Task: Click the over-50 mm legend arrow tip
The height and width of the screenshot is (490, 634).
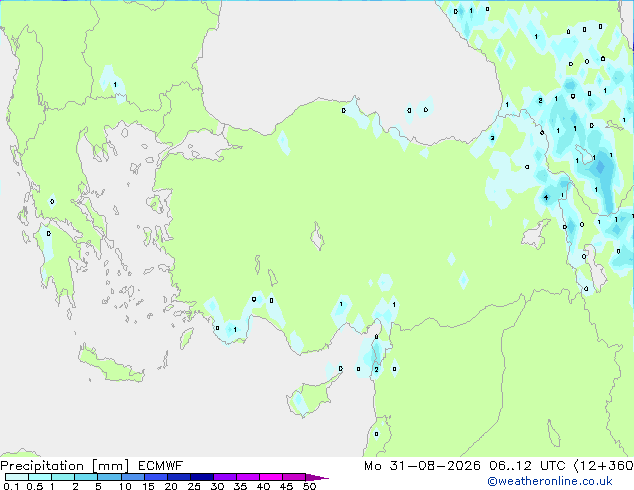Action: click(317, 477)
